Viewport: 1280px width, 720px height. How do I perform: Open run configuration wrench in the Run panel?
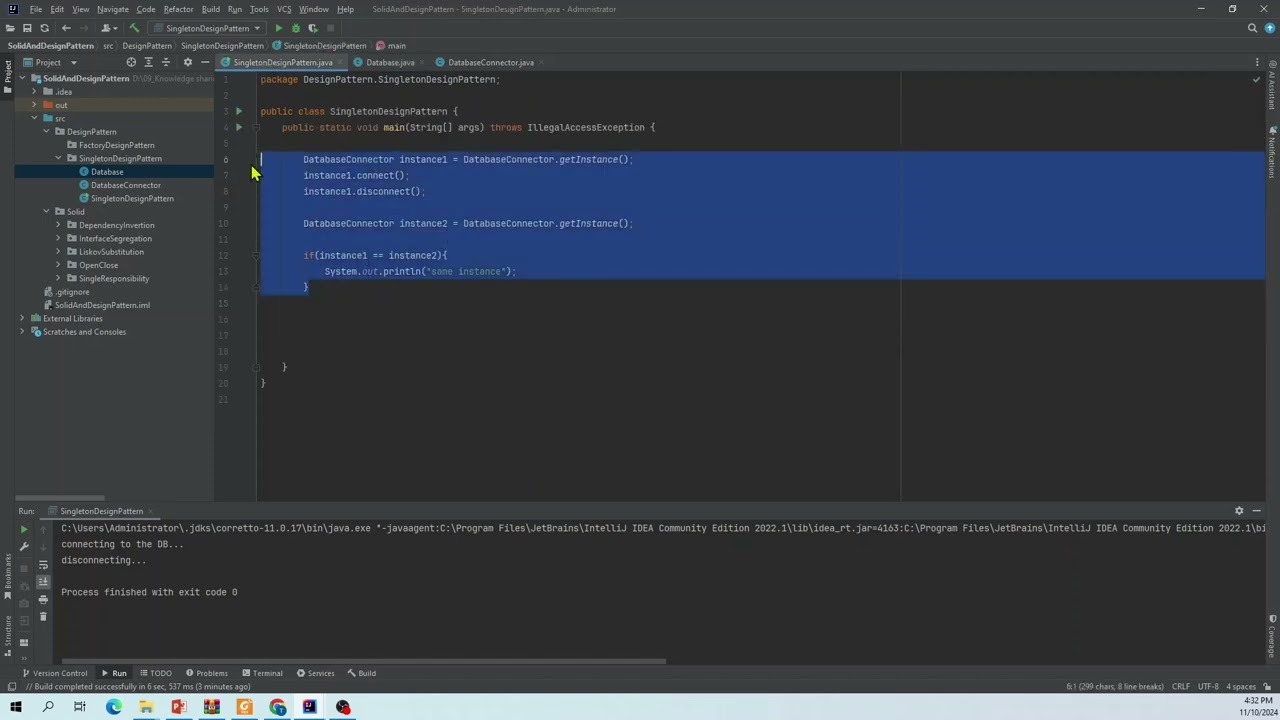tap(24, 547)
